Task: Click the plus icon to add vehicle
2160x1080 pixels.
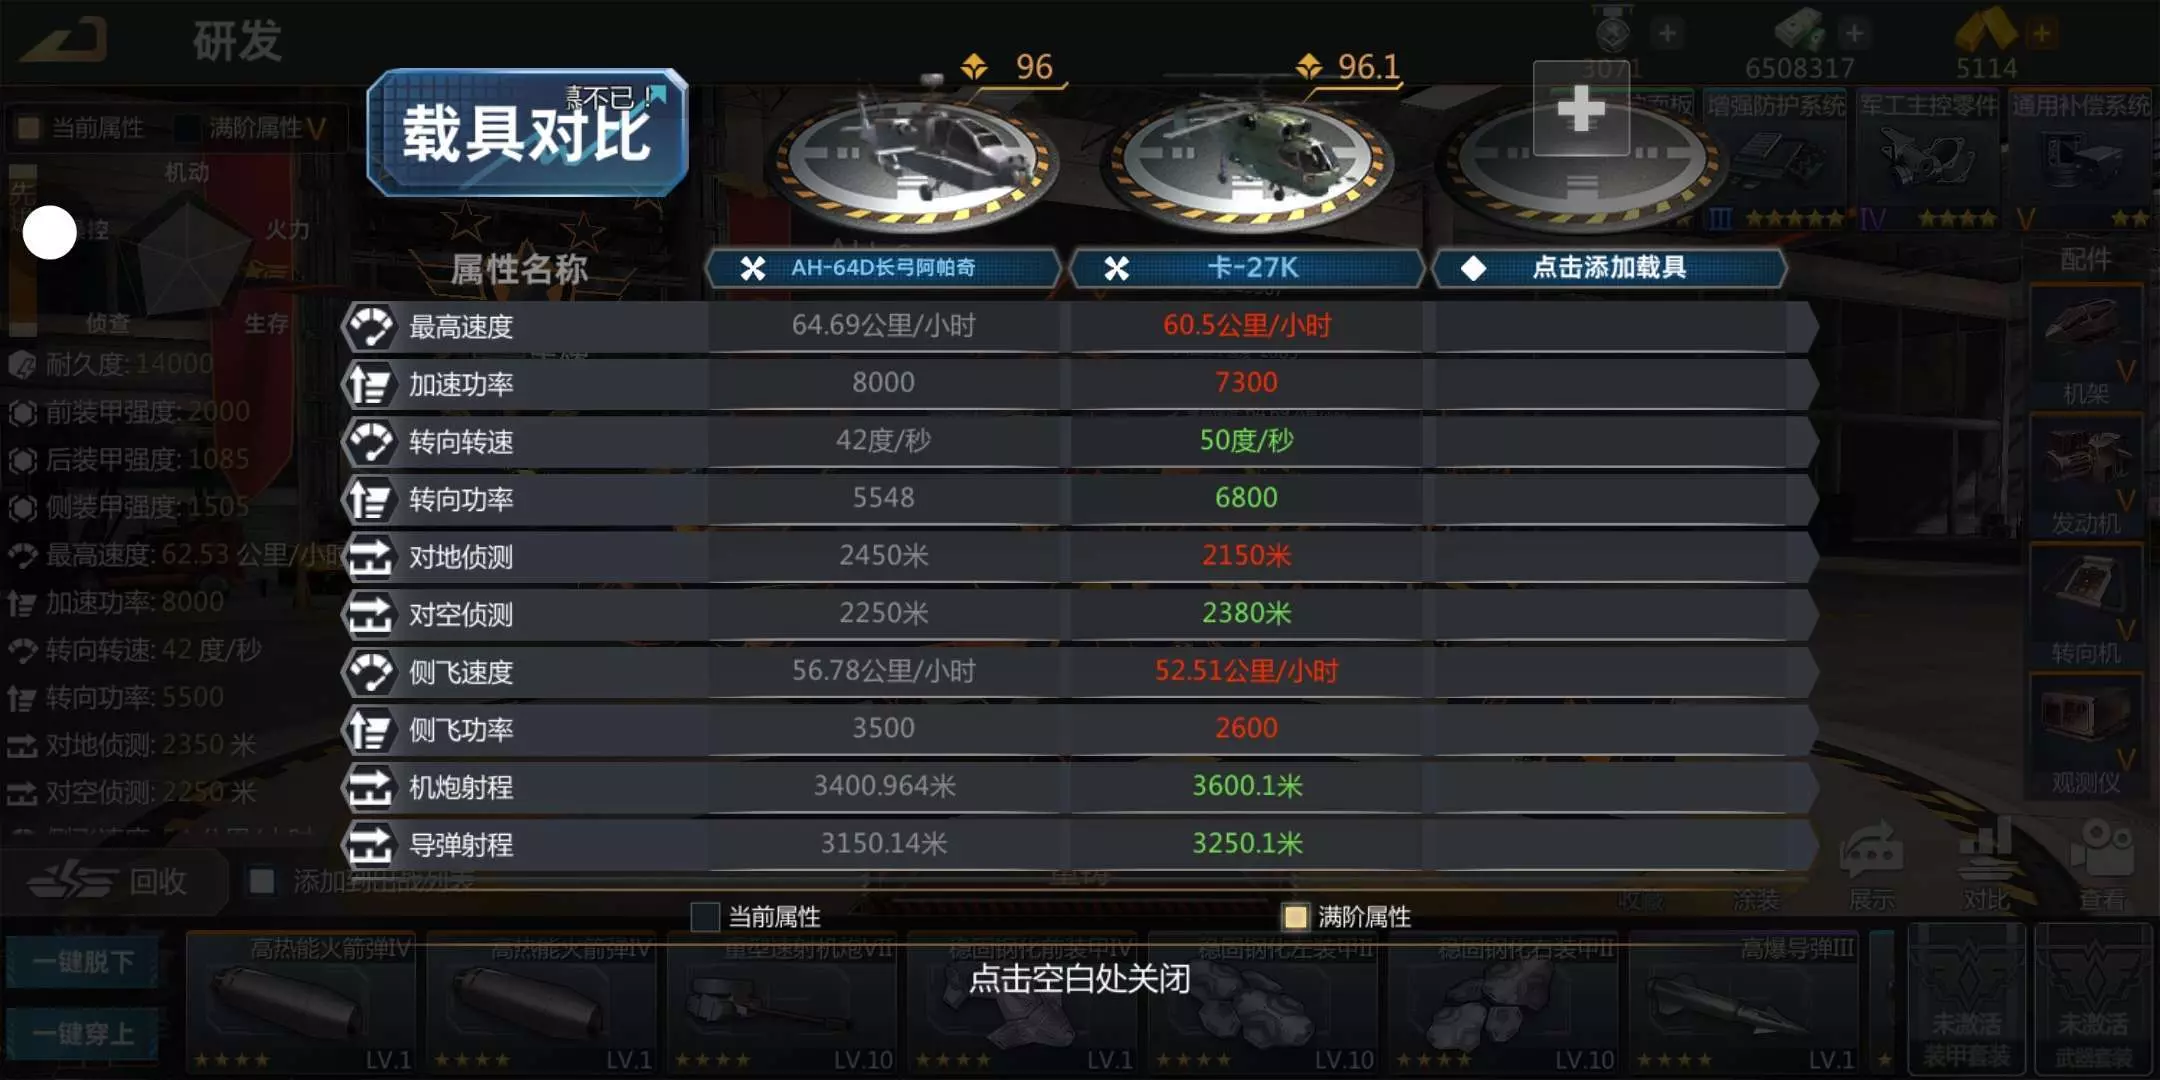Action: point(1581,108)
